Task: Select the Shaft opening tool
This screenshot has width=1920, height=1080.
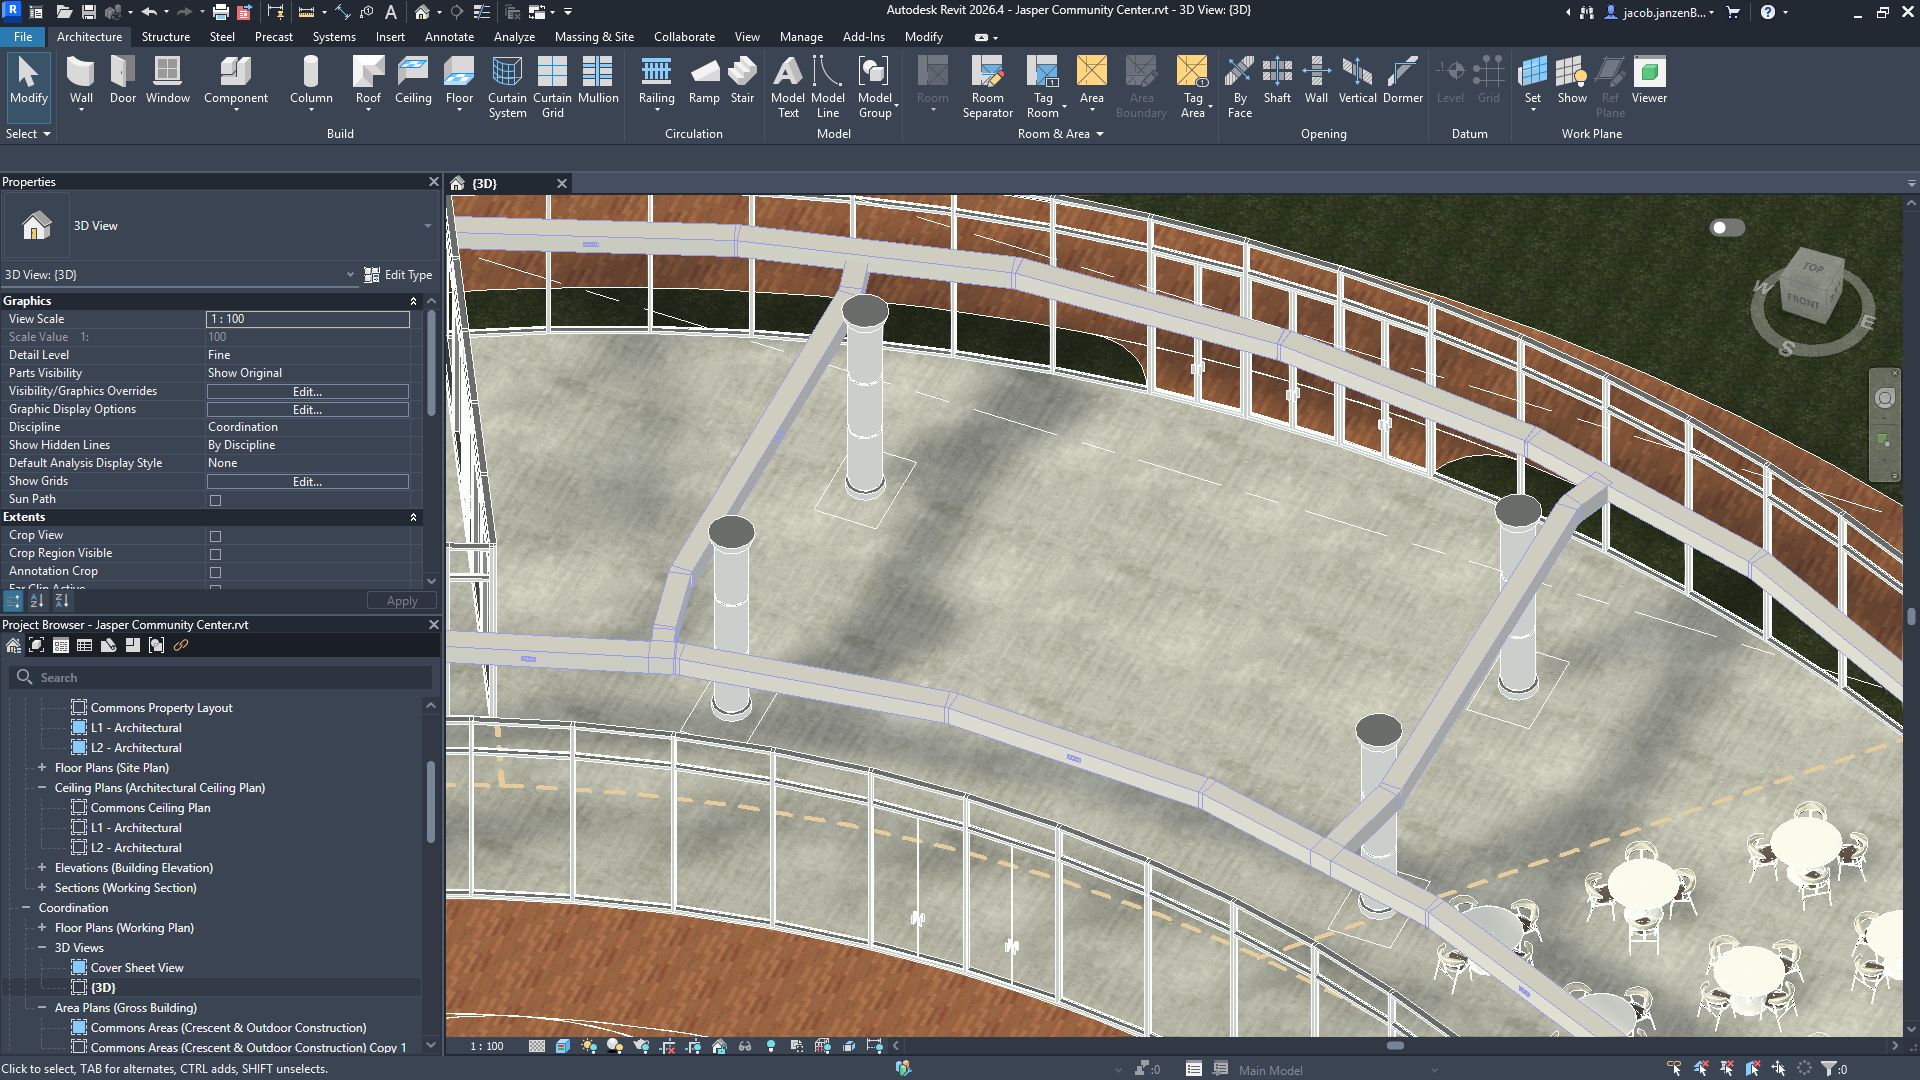Action: (1277, 80)
